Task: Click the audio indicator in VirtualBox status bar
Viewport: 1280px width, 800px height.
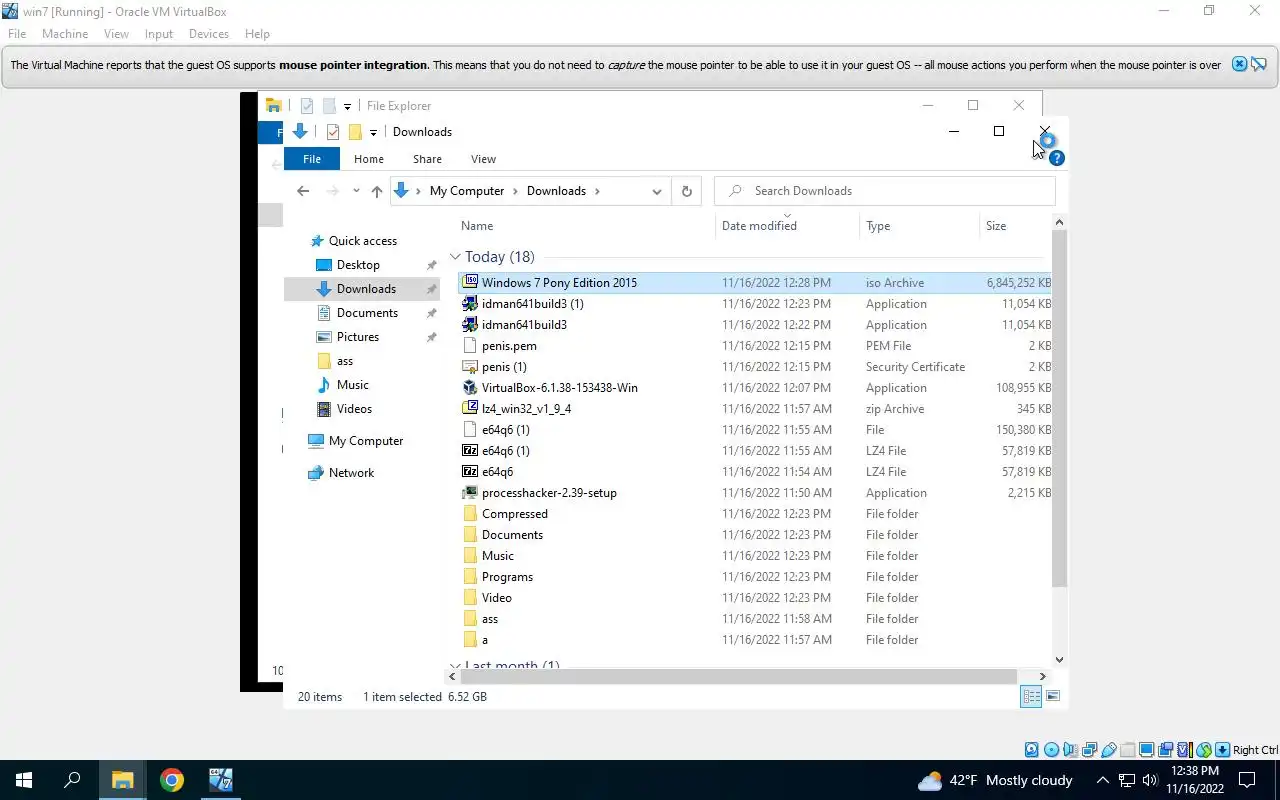Action: 1070,750
